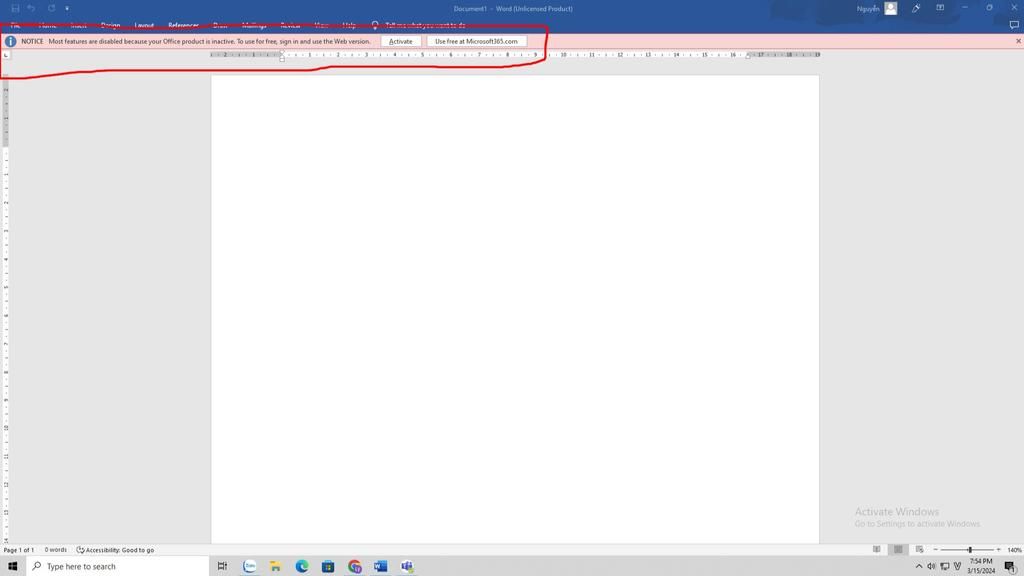Open the Layout ribbon tab
Viewport: 1024px width, 576px height.
144,25
